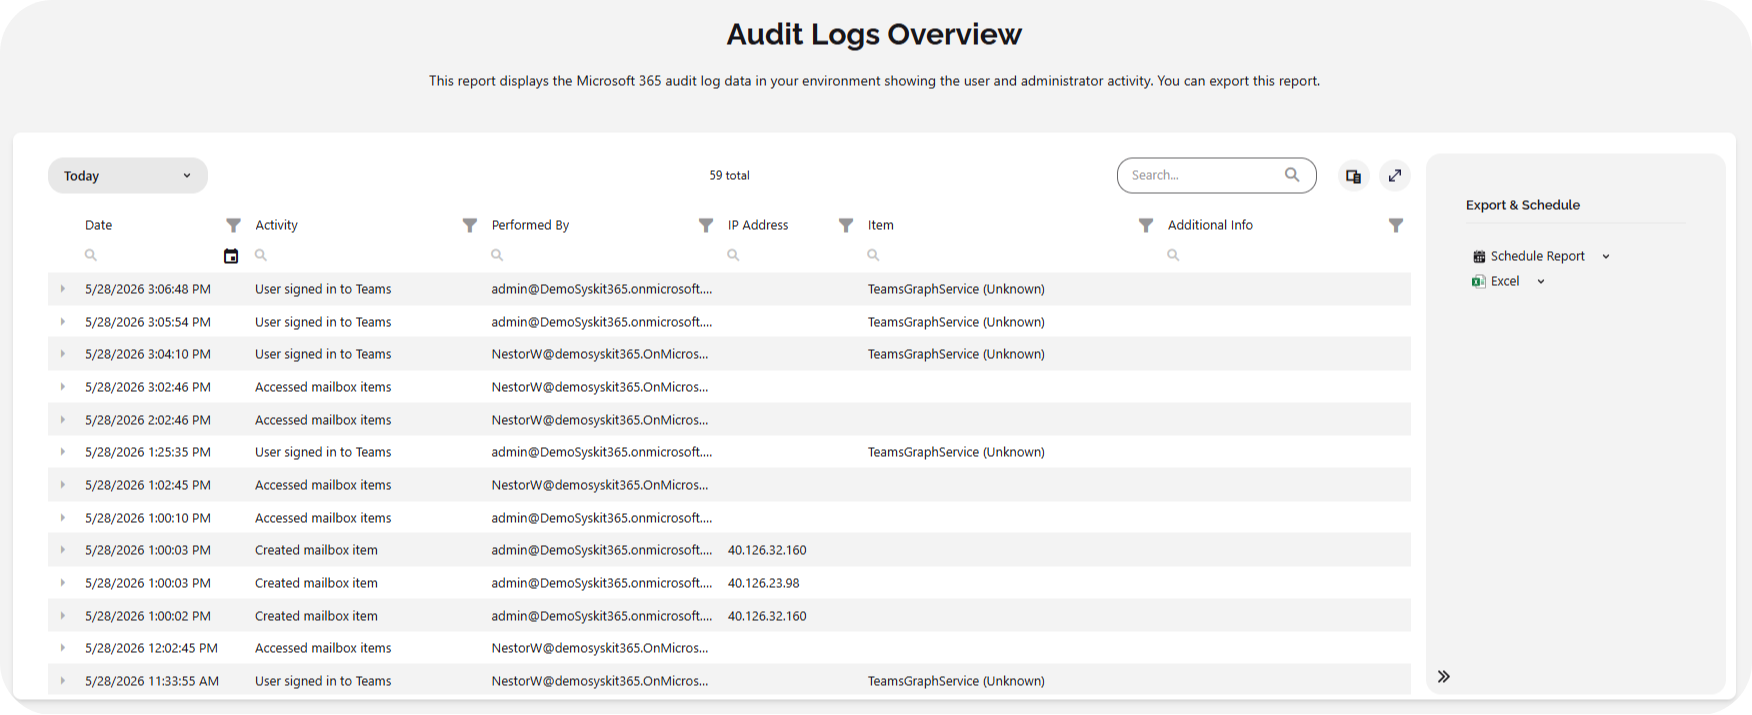Expand the 3:04:10 PM row
This screenshot has height=715, width=1752.
click(62, 354)
